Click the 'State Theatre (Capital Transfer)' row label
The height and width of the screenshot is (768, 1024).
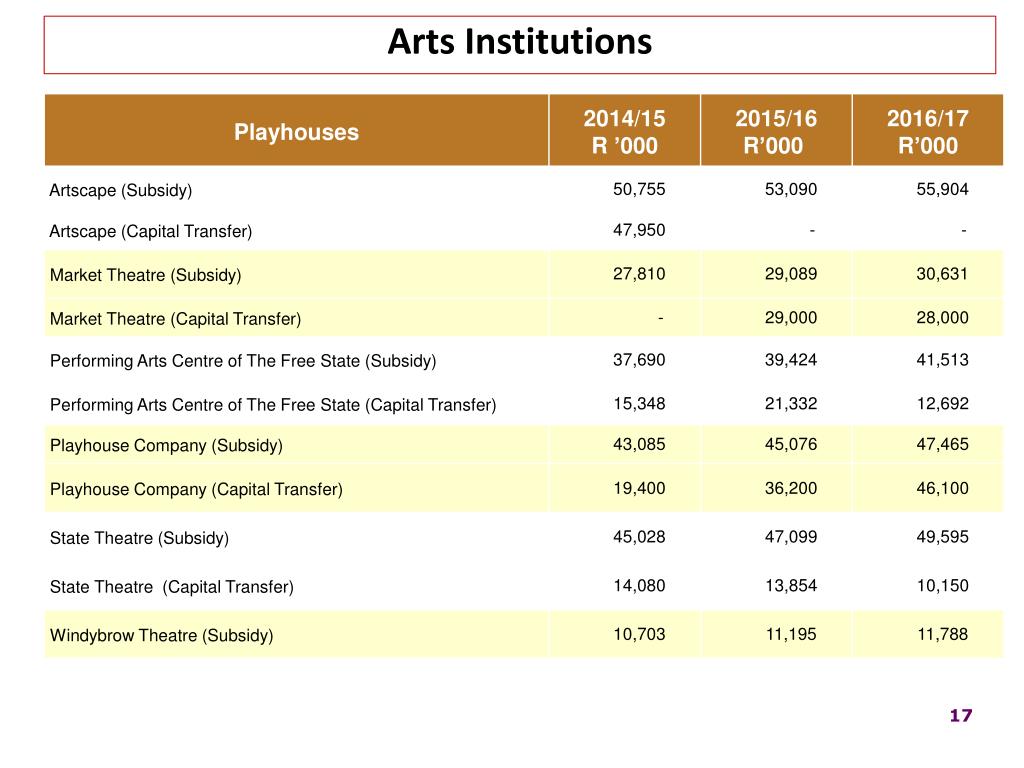tap(172, 587)
